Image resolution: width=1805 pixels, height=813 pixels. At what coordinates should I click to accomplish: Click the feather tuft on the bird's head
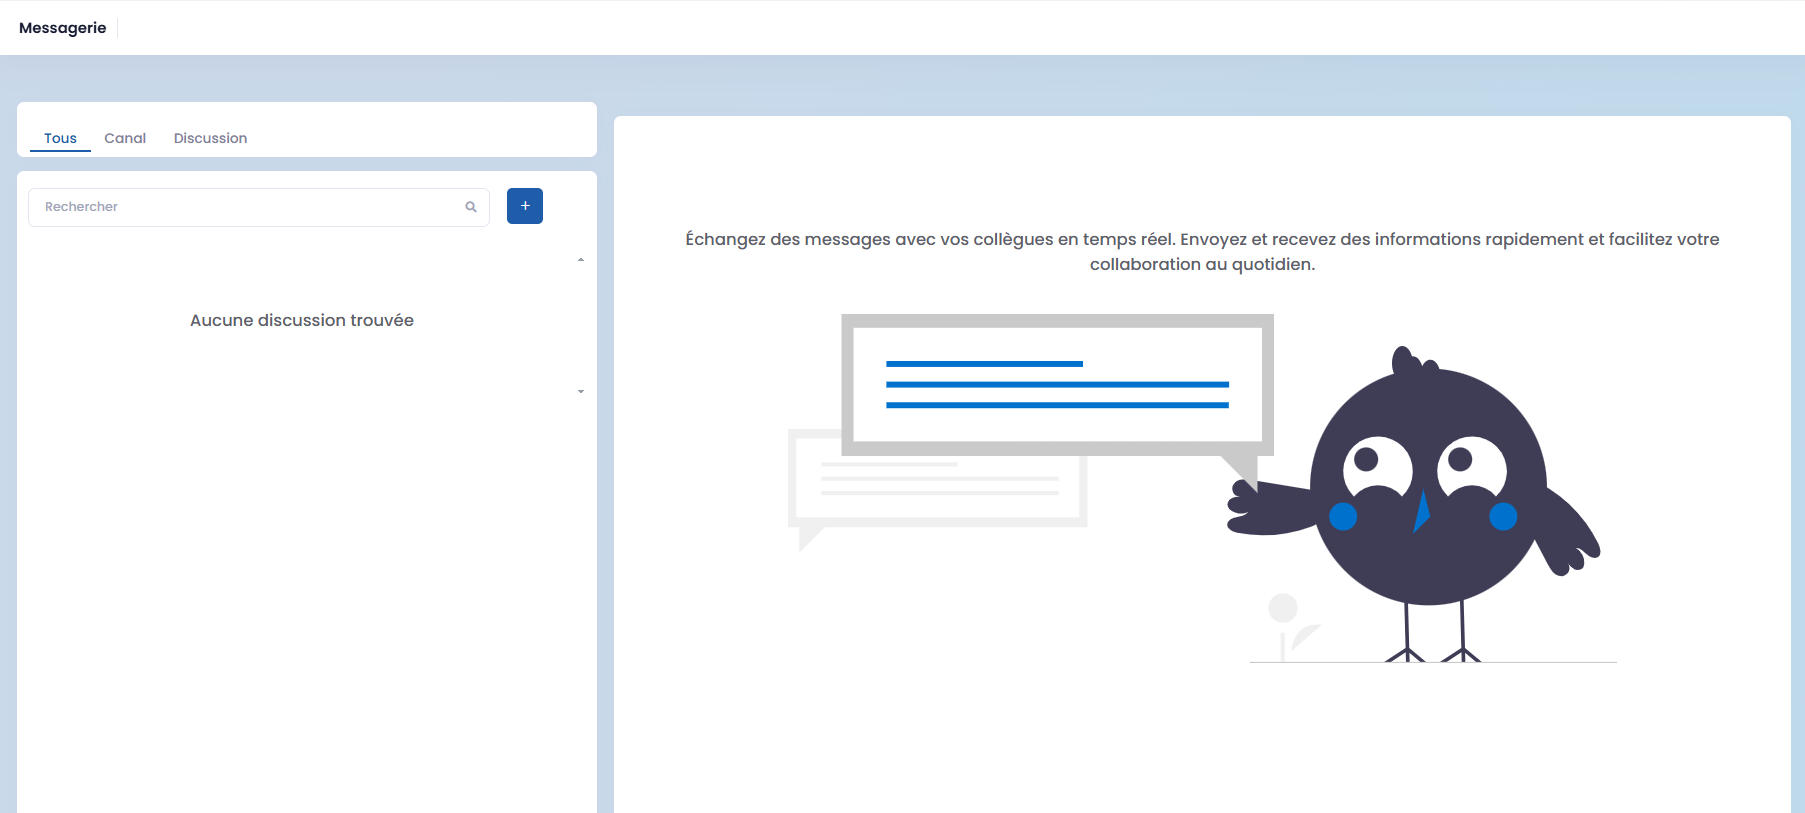[x=1406, y=360]
